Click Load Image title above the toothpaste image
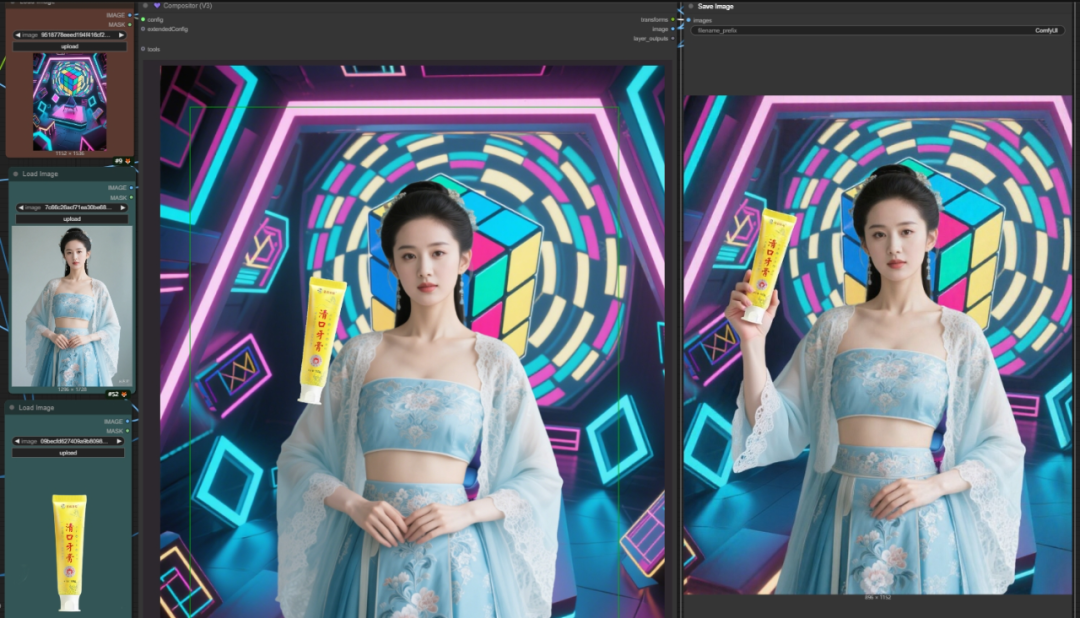Viewport: 1080px width, 618px height. pyautogui.click(x=36, y=407)
